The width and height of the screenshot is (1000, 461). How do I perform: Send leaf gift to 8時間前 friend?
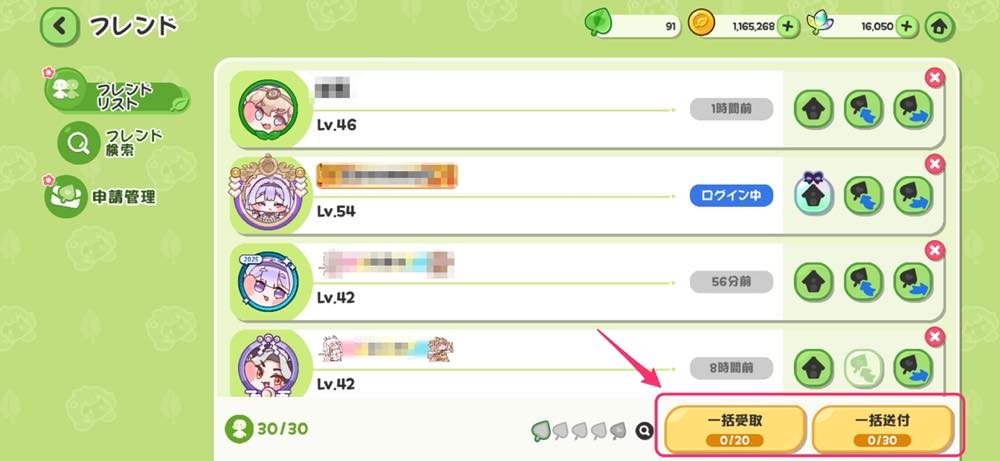click(x=913, y=368)
